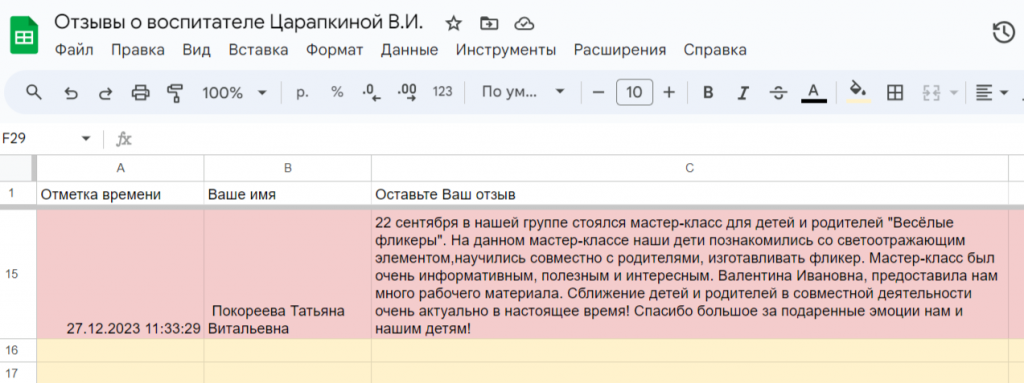The image size is (1024, 383).
Task: Undo the last action
Action: [x=71, y=93]
